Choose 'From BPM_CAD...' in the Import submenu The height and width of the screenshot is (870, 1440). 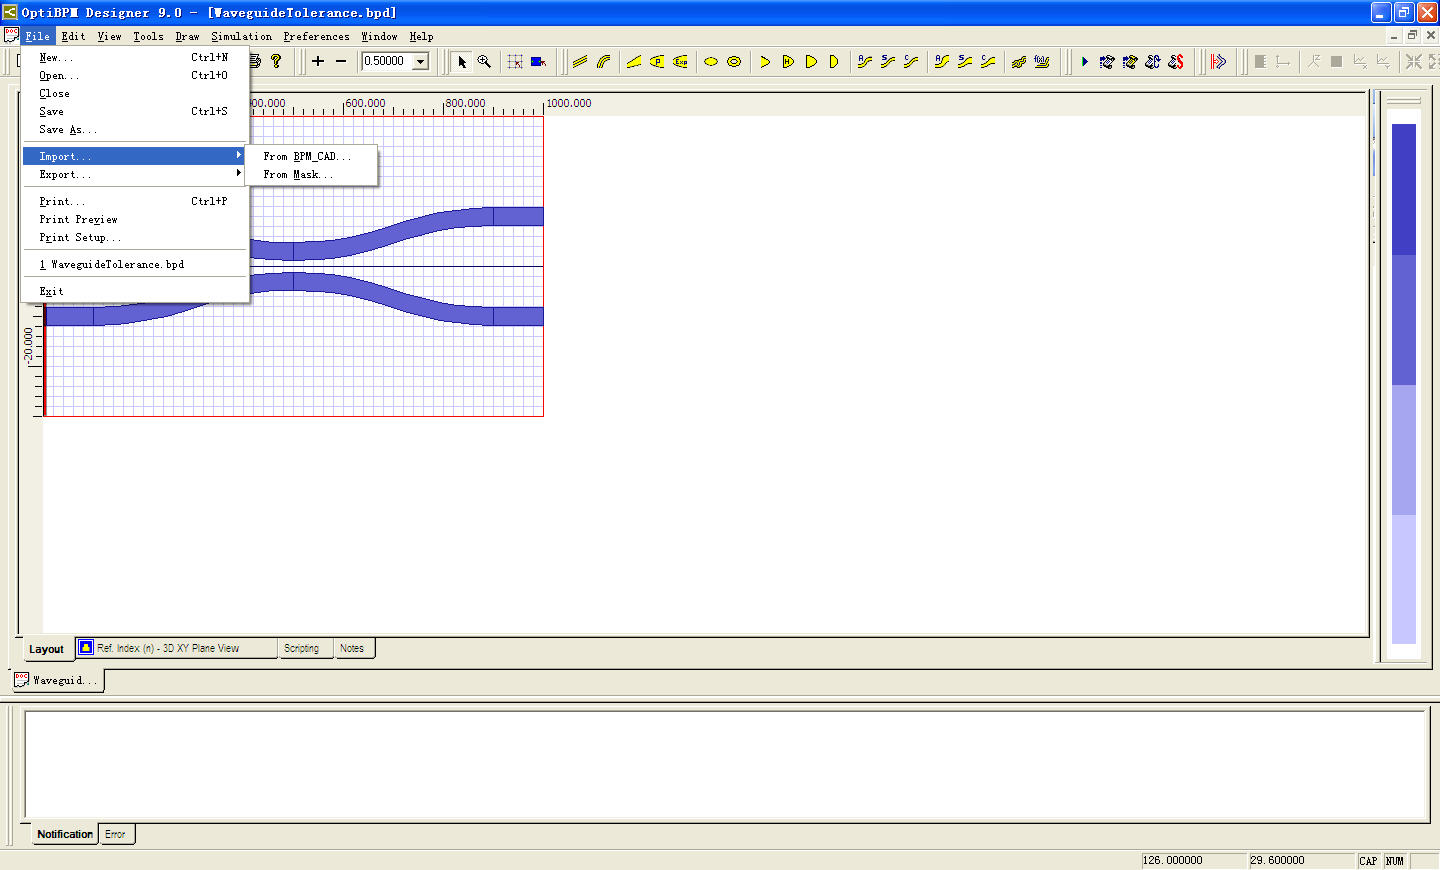311,156
